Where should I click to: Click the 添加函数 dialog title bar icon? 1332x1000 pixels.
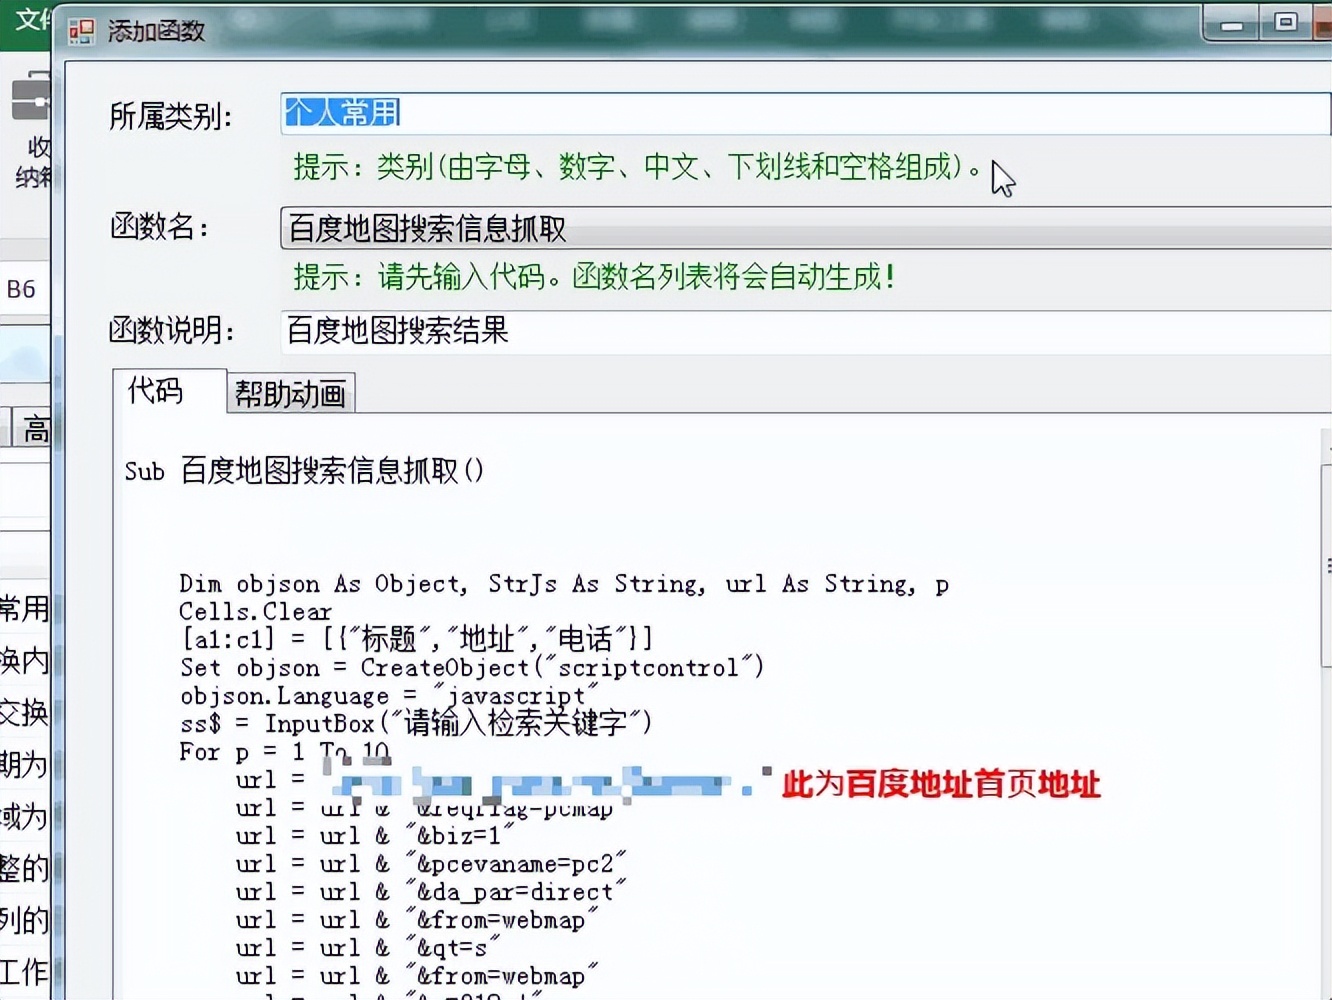click(81, 31)
